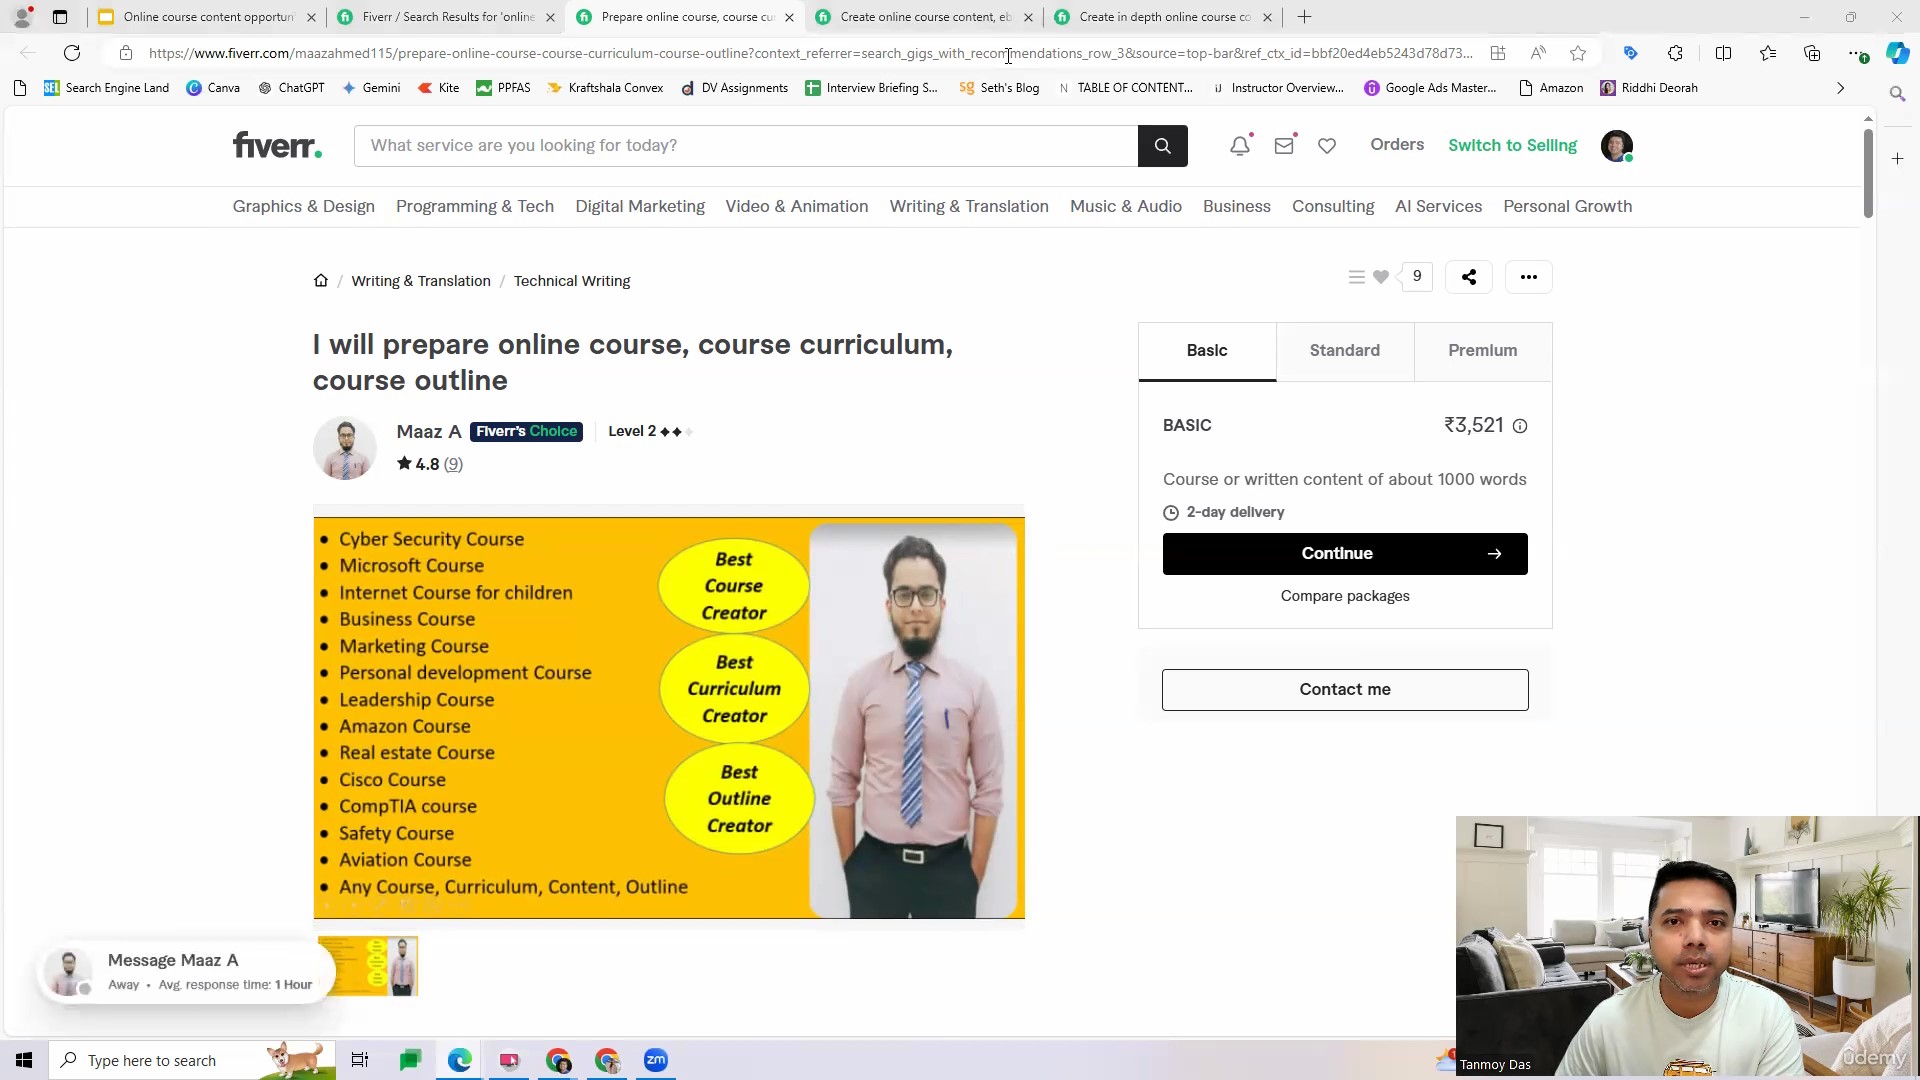Click Contact me button
The width and height of the screenshot is (1920, 1080).
1345,690
